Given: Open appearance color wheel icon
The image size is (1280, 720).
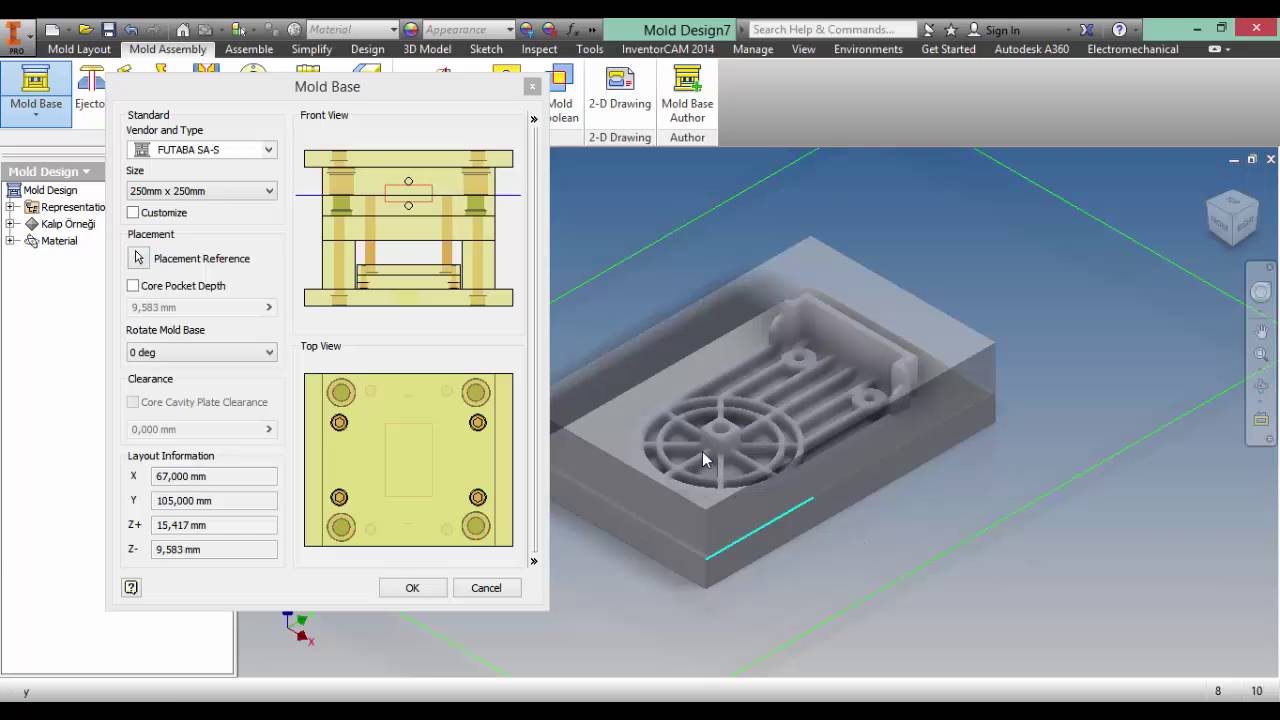Looking at the screenshot, I should coord(411,30).
